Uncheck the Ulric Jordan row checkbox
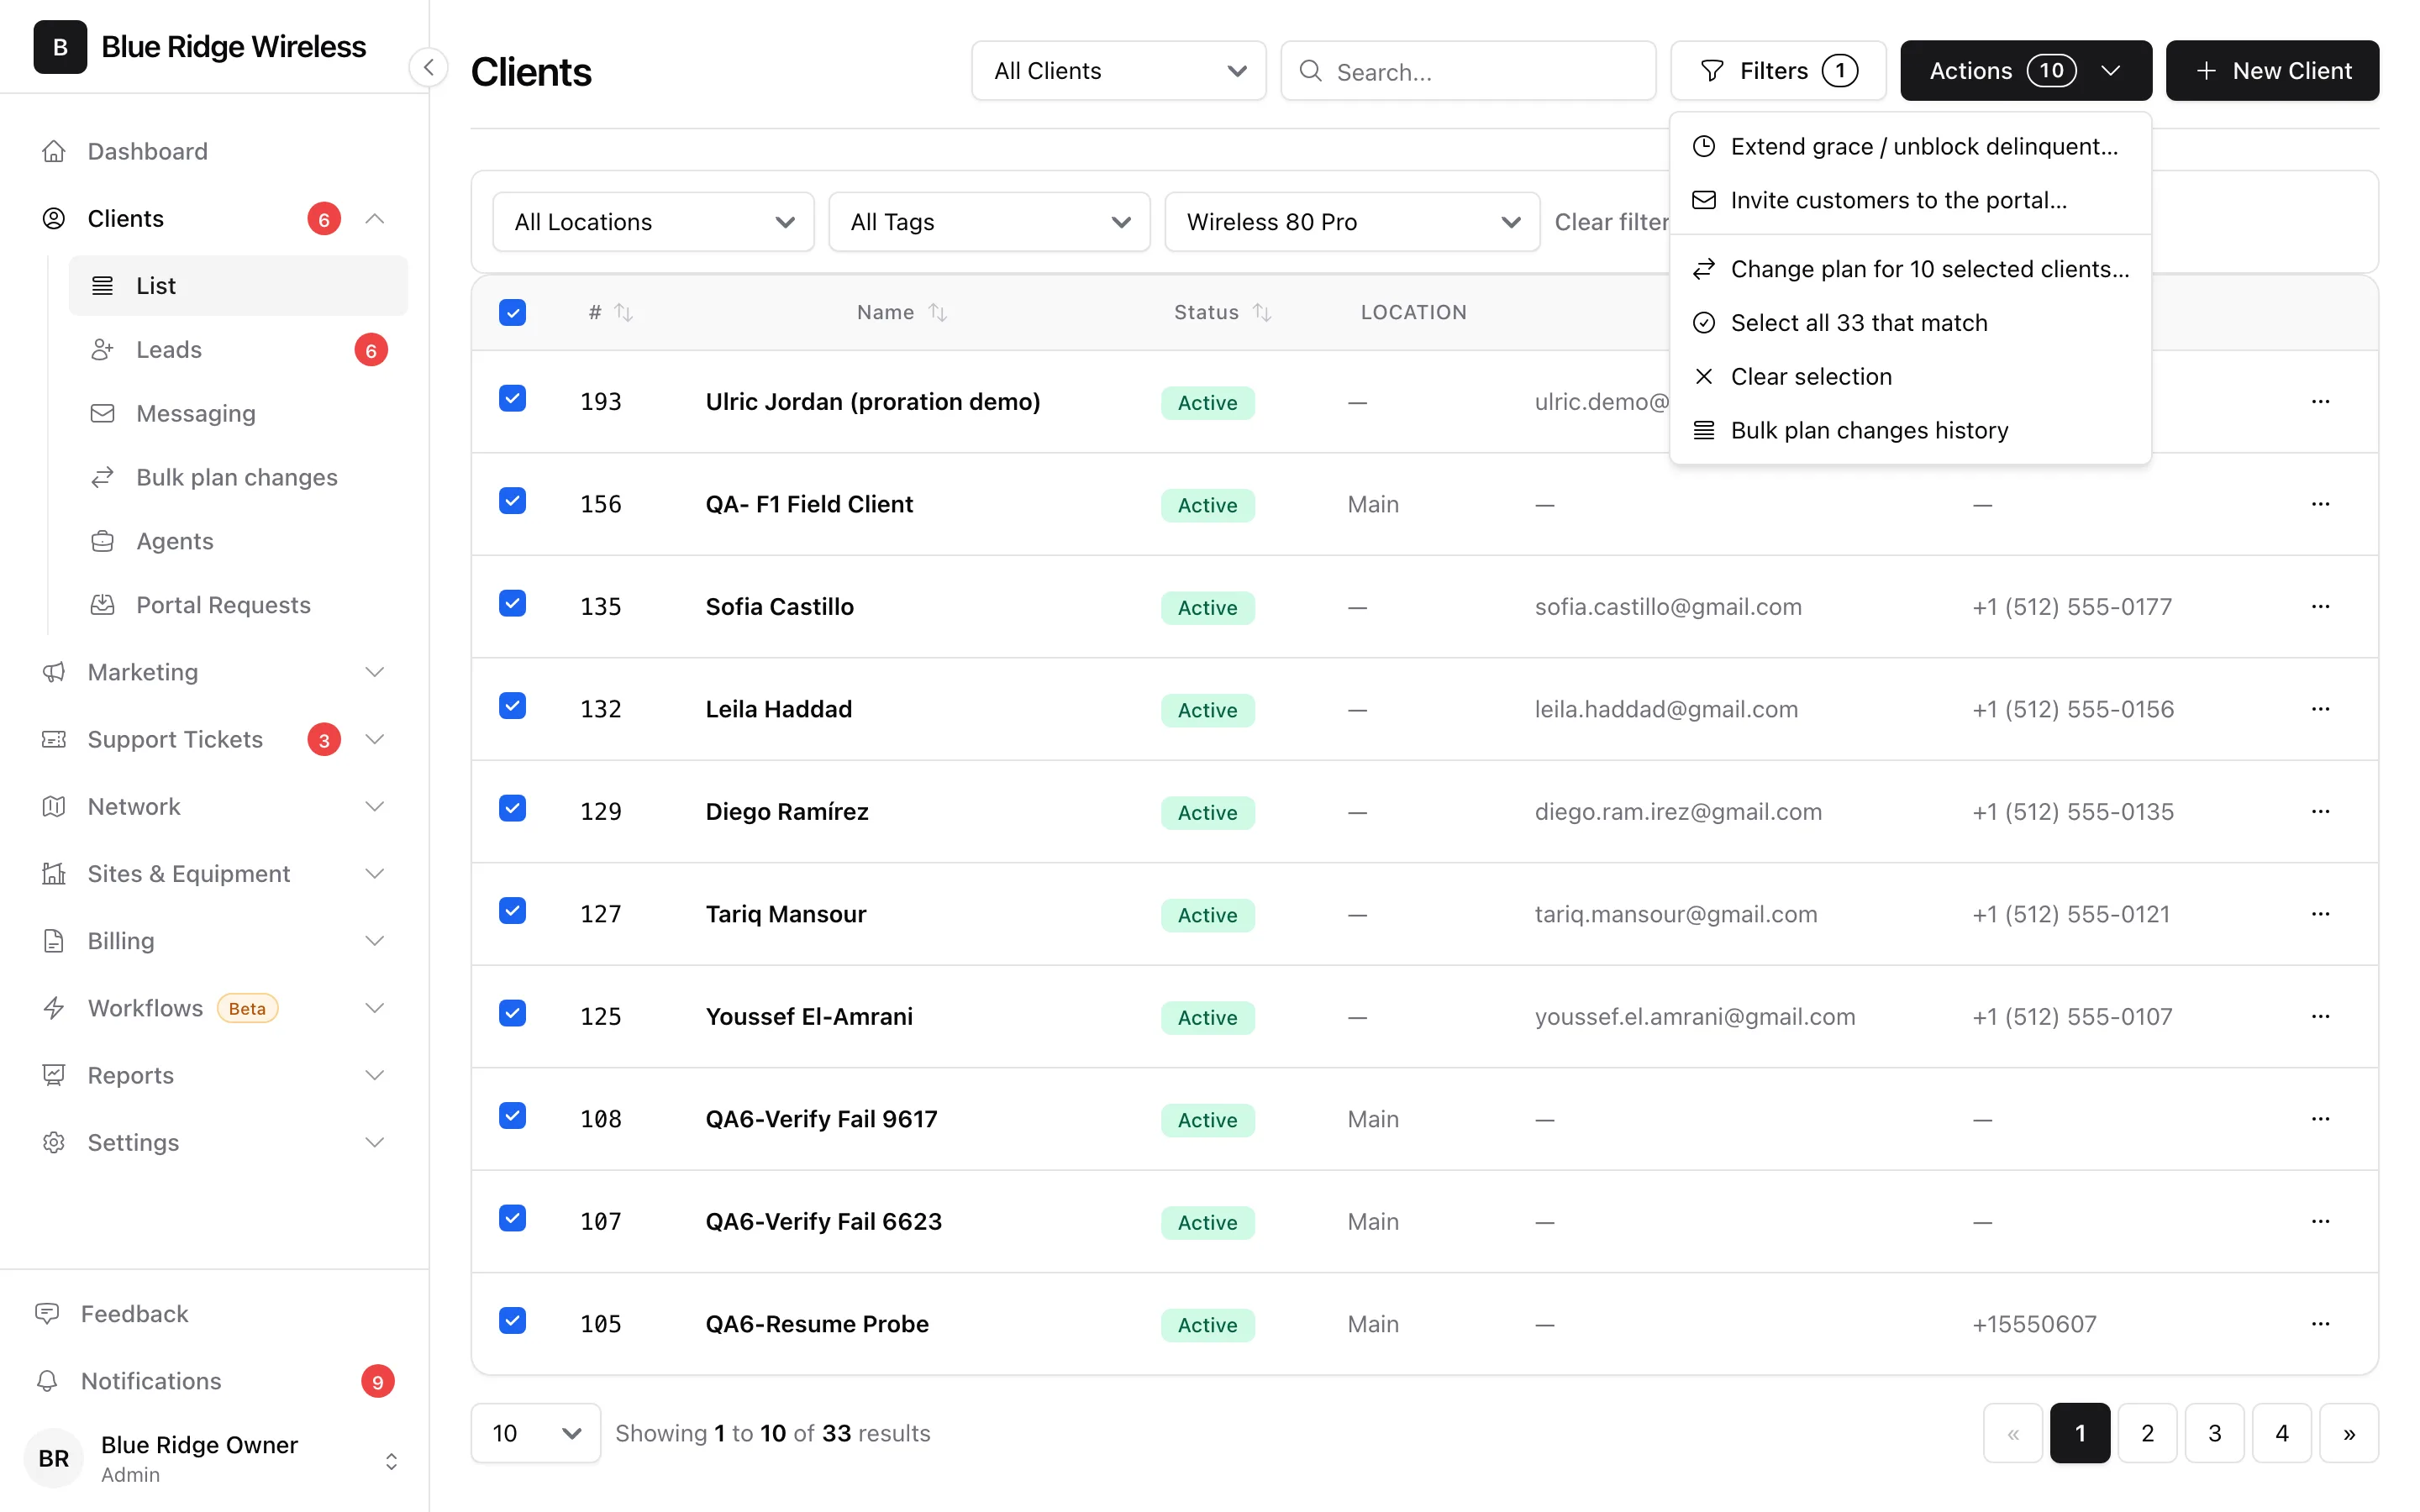 click(x=512, y=398)
